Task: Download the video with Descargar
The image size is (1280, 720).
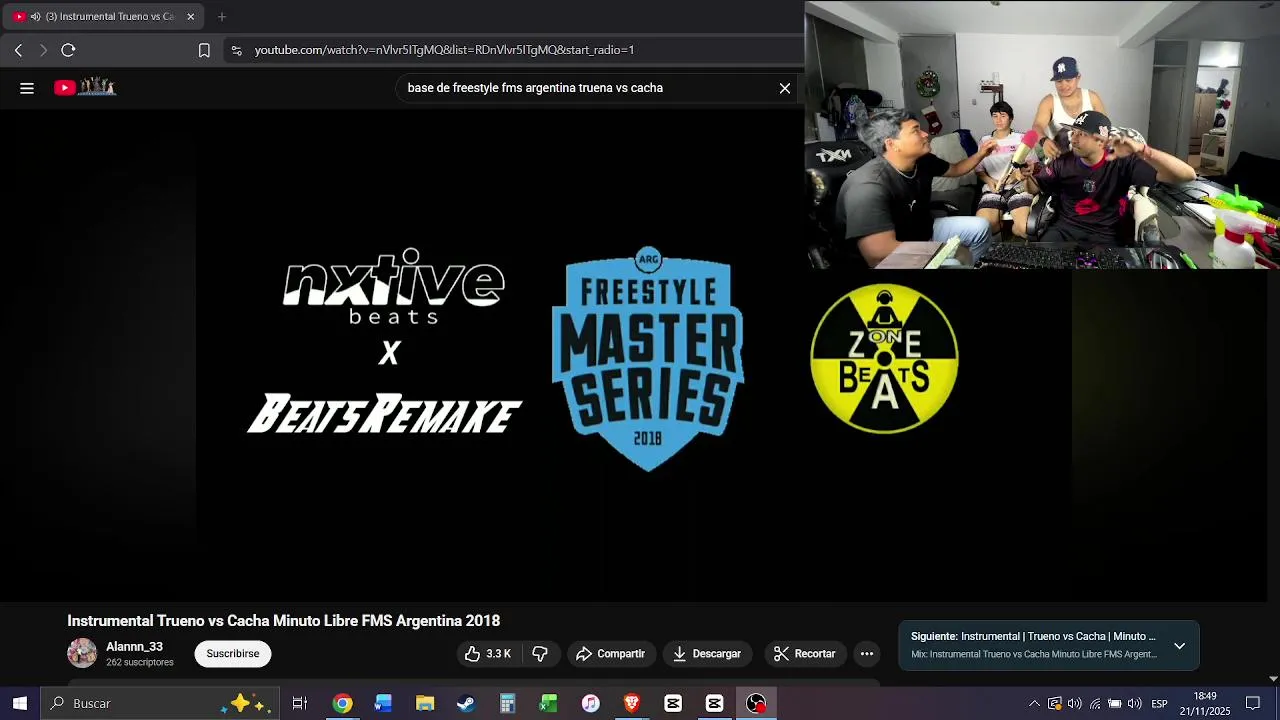Action: point(707,654)
